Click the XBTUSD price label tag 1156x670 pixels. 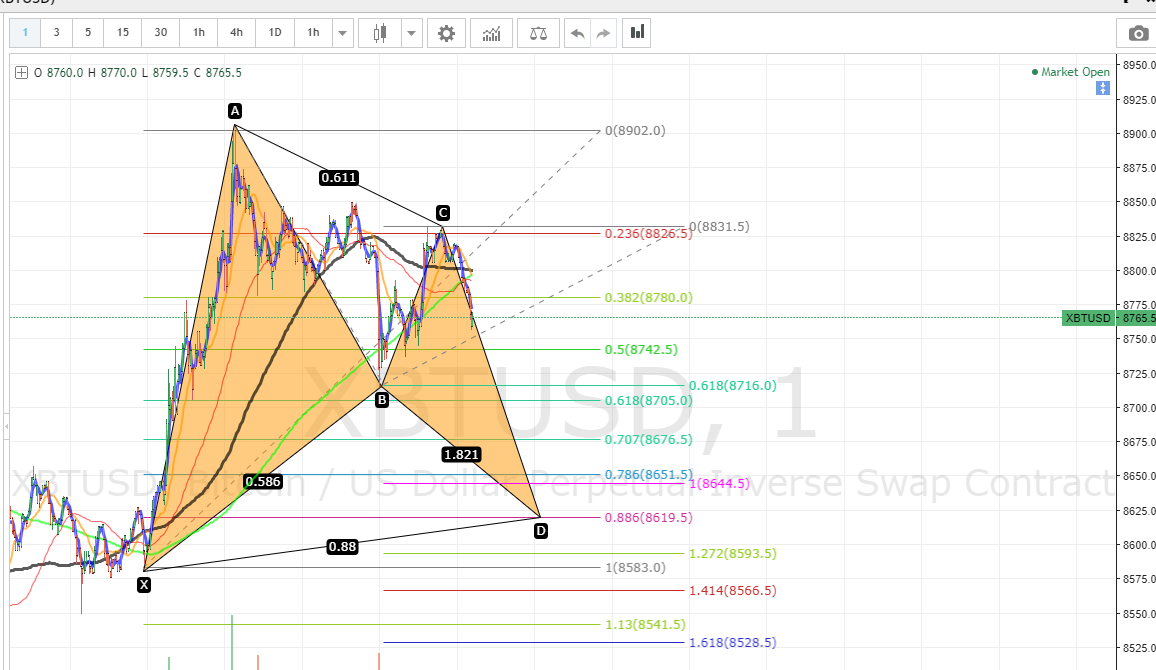pyautogui.click(x=1087, y=318)
